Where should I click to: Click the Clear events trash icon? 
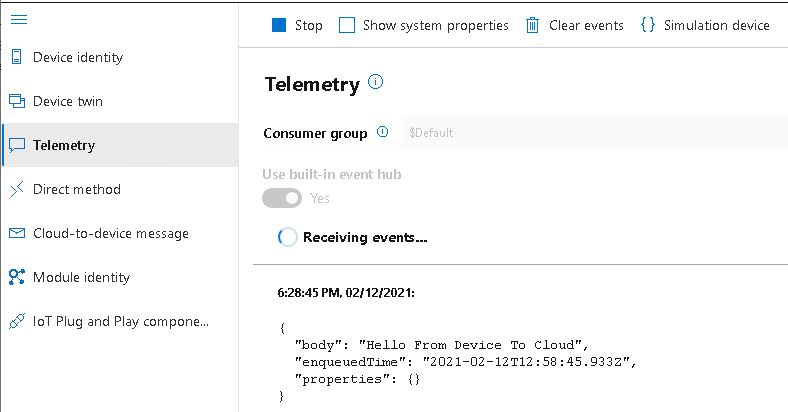[x=534, y=25]
